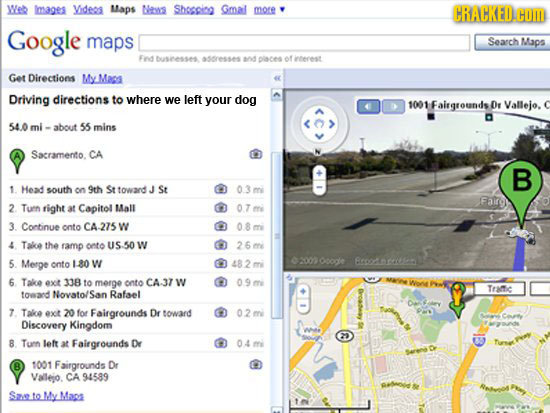
Task: Click green marker A in directions list
Action: [17, 161]
